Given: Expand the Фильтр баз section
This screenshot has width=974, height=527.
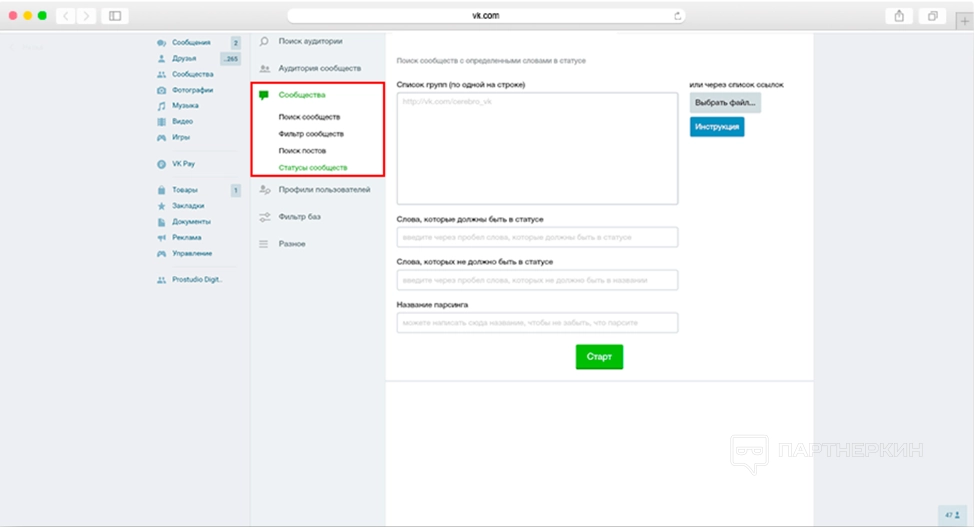Looking at the screenshot, I should tap(300, 216).
